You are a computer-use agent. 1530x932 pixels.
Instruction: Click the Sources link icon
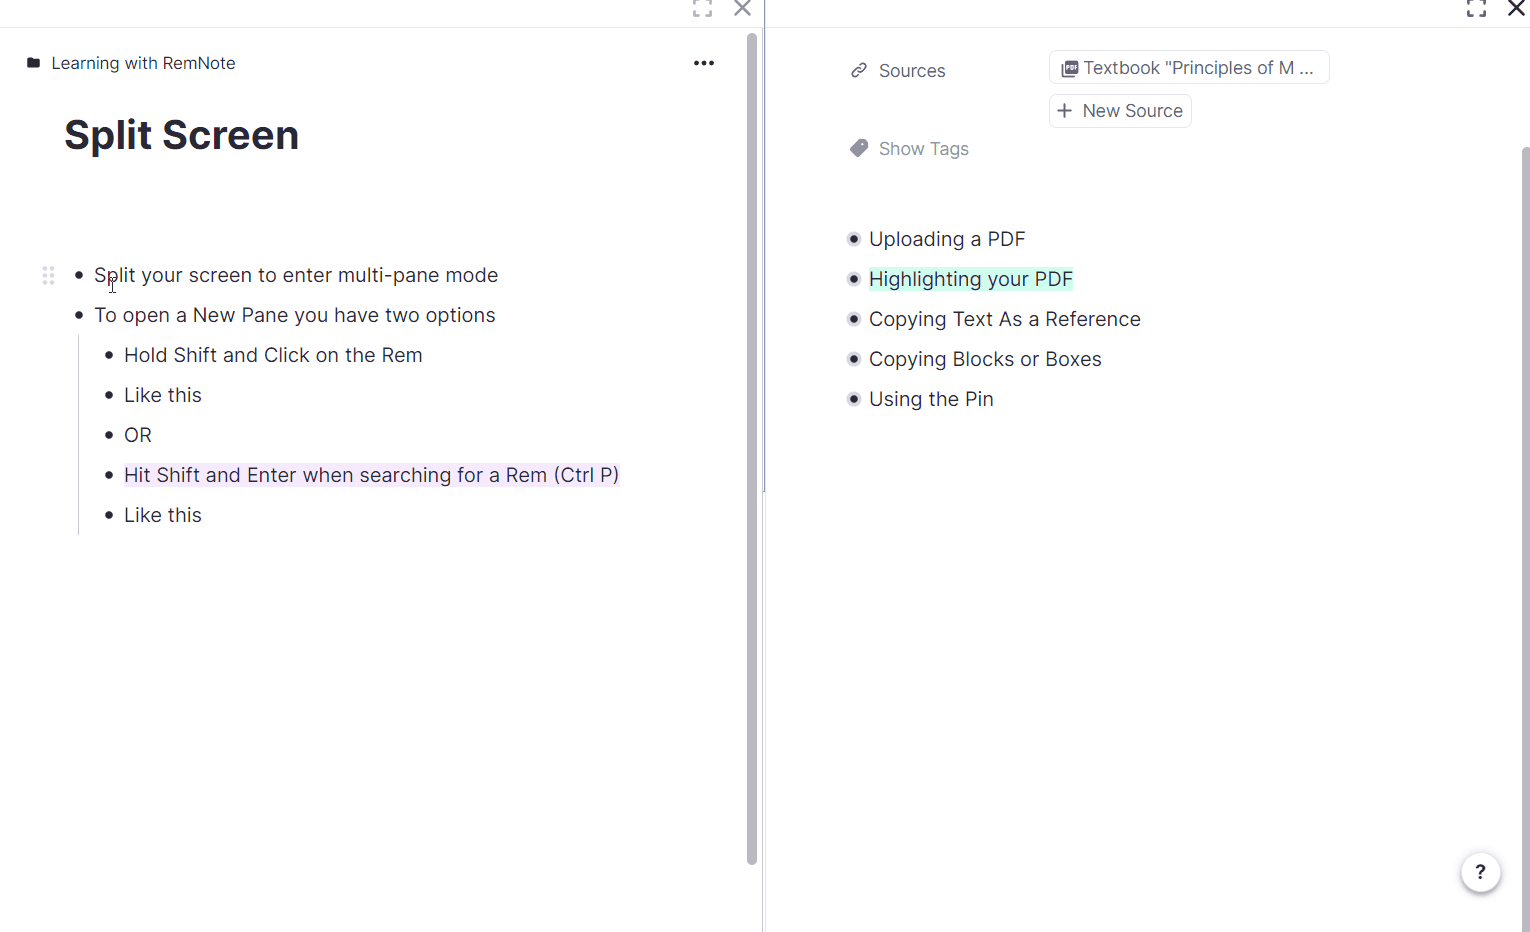858,71
